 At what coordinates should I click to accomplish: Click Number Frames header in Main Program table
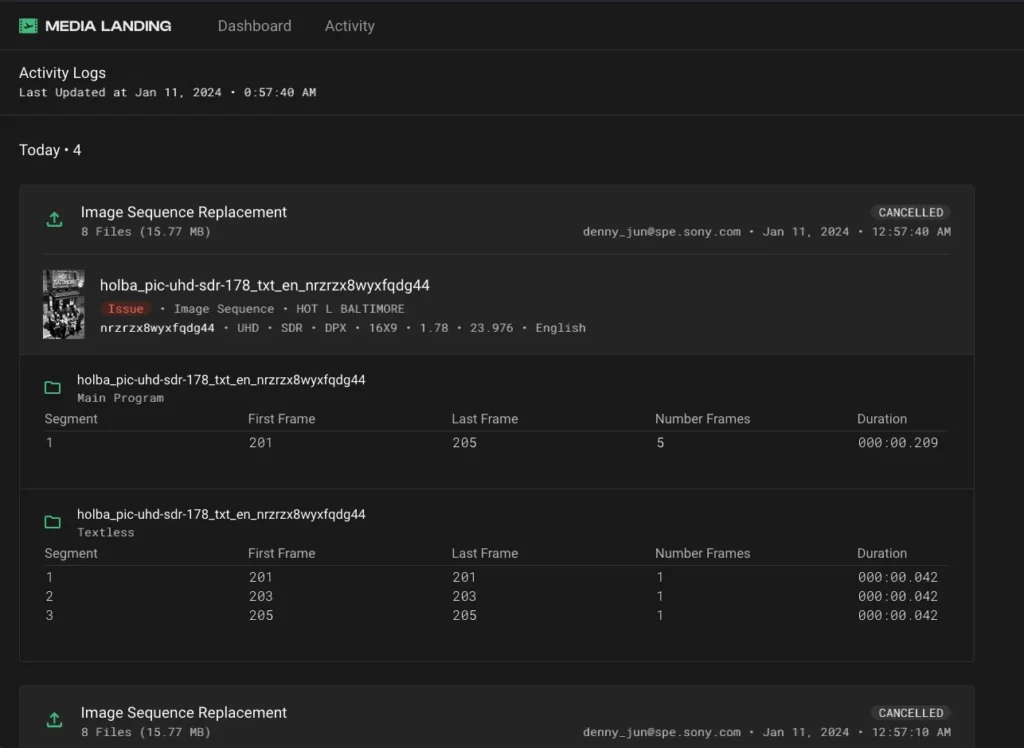tap(702, 419)
